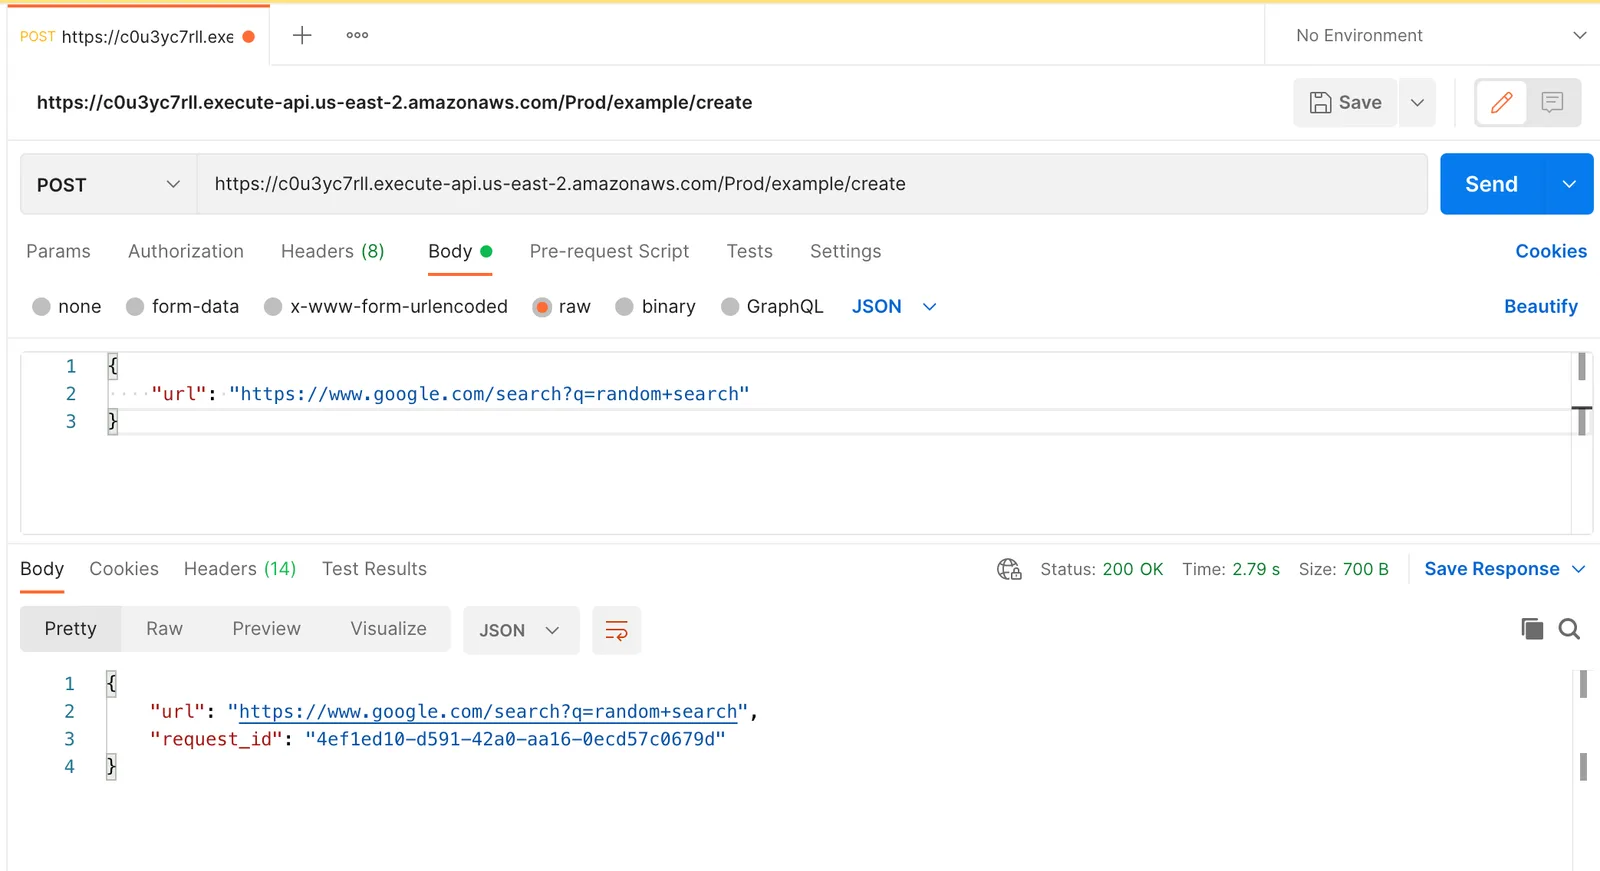Open the Settings tab
1600x871 pixels.
846,251
